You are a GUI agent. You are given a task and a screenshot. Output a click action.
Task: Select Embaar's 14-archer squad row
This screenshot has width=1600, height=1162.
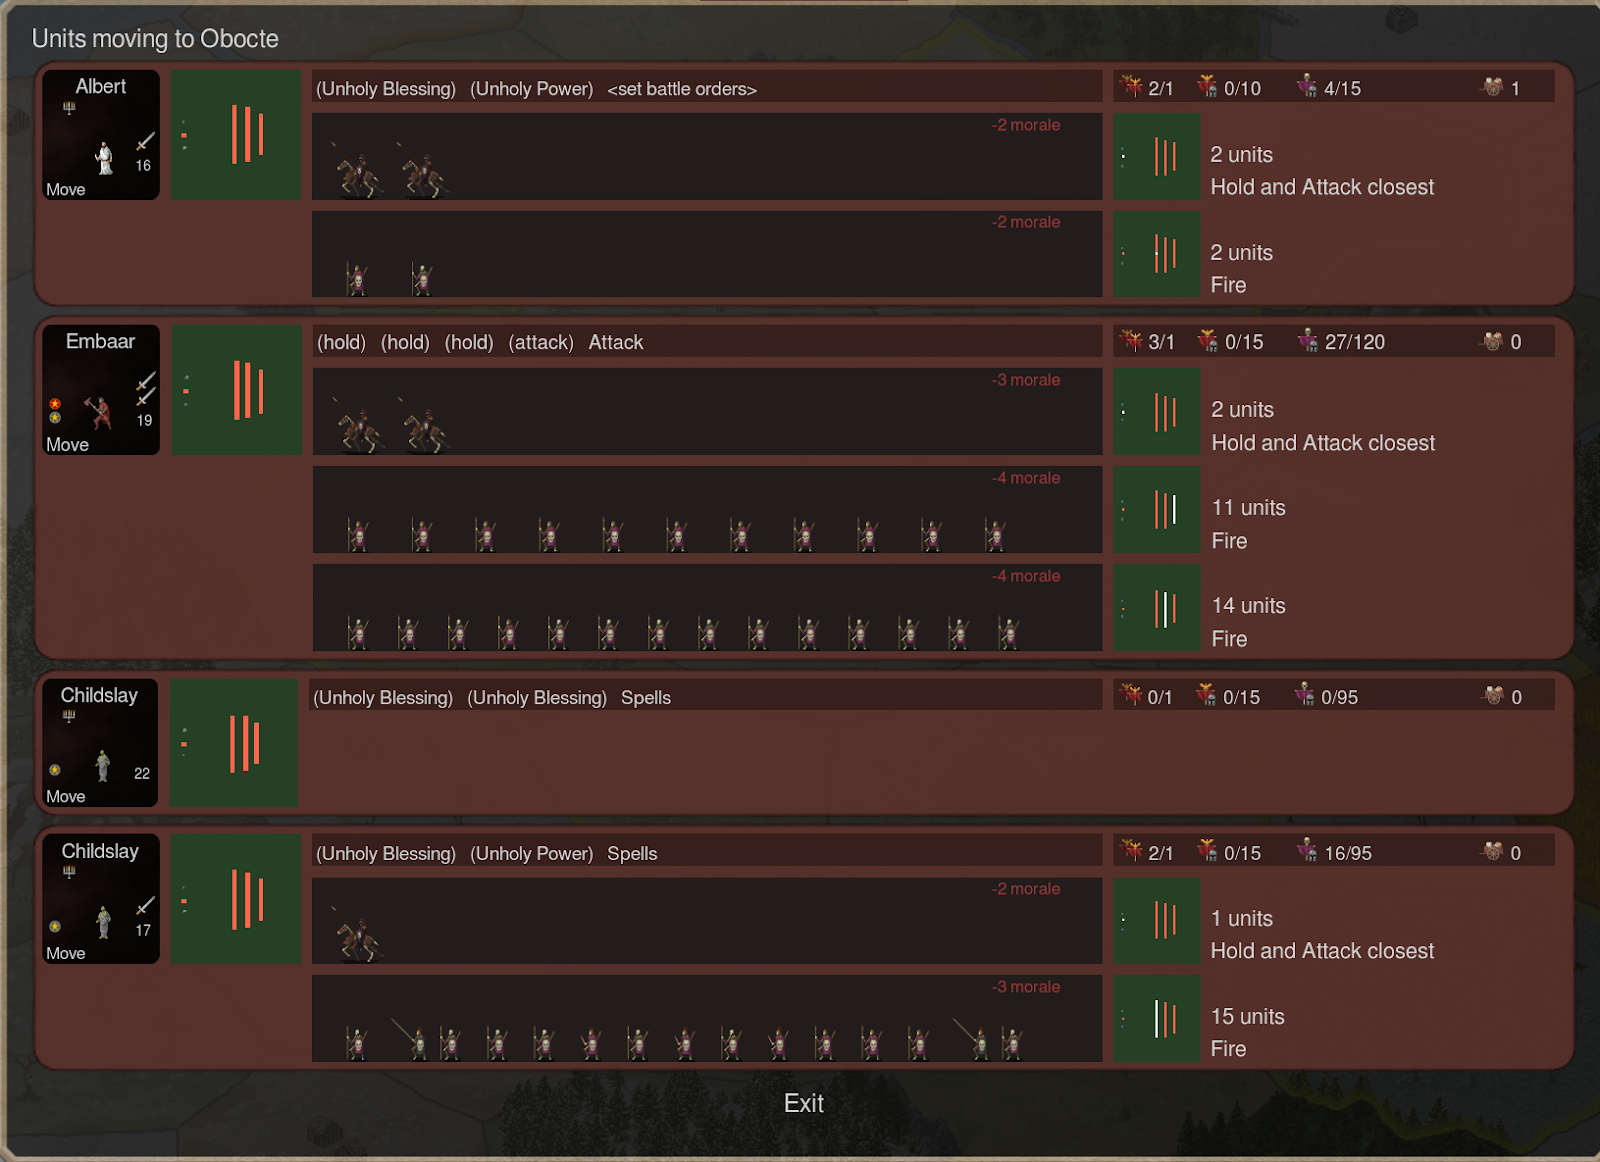[x=707, y=608]
